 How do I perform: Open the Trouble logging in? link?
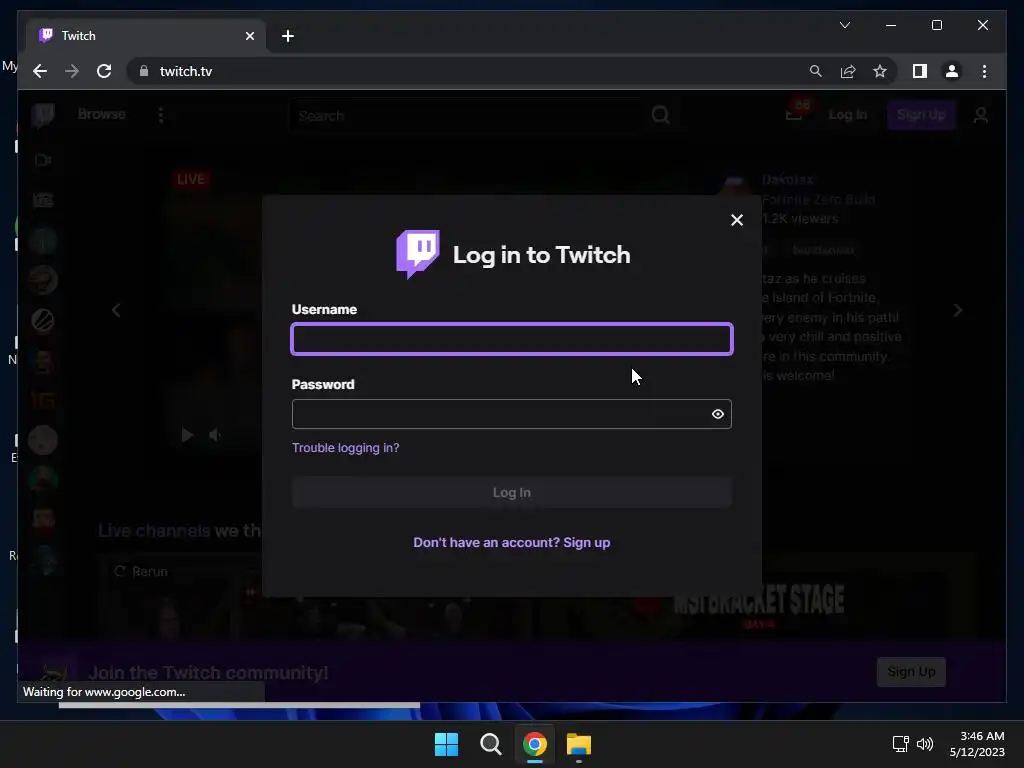coord(345,448)
